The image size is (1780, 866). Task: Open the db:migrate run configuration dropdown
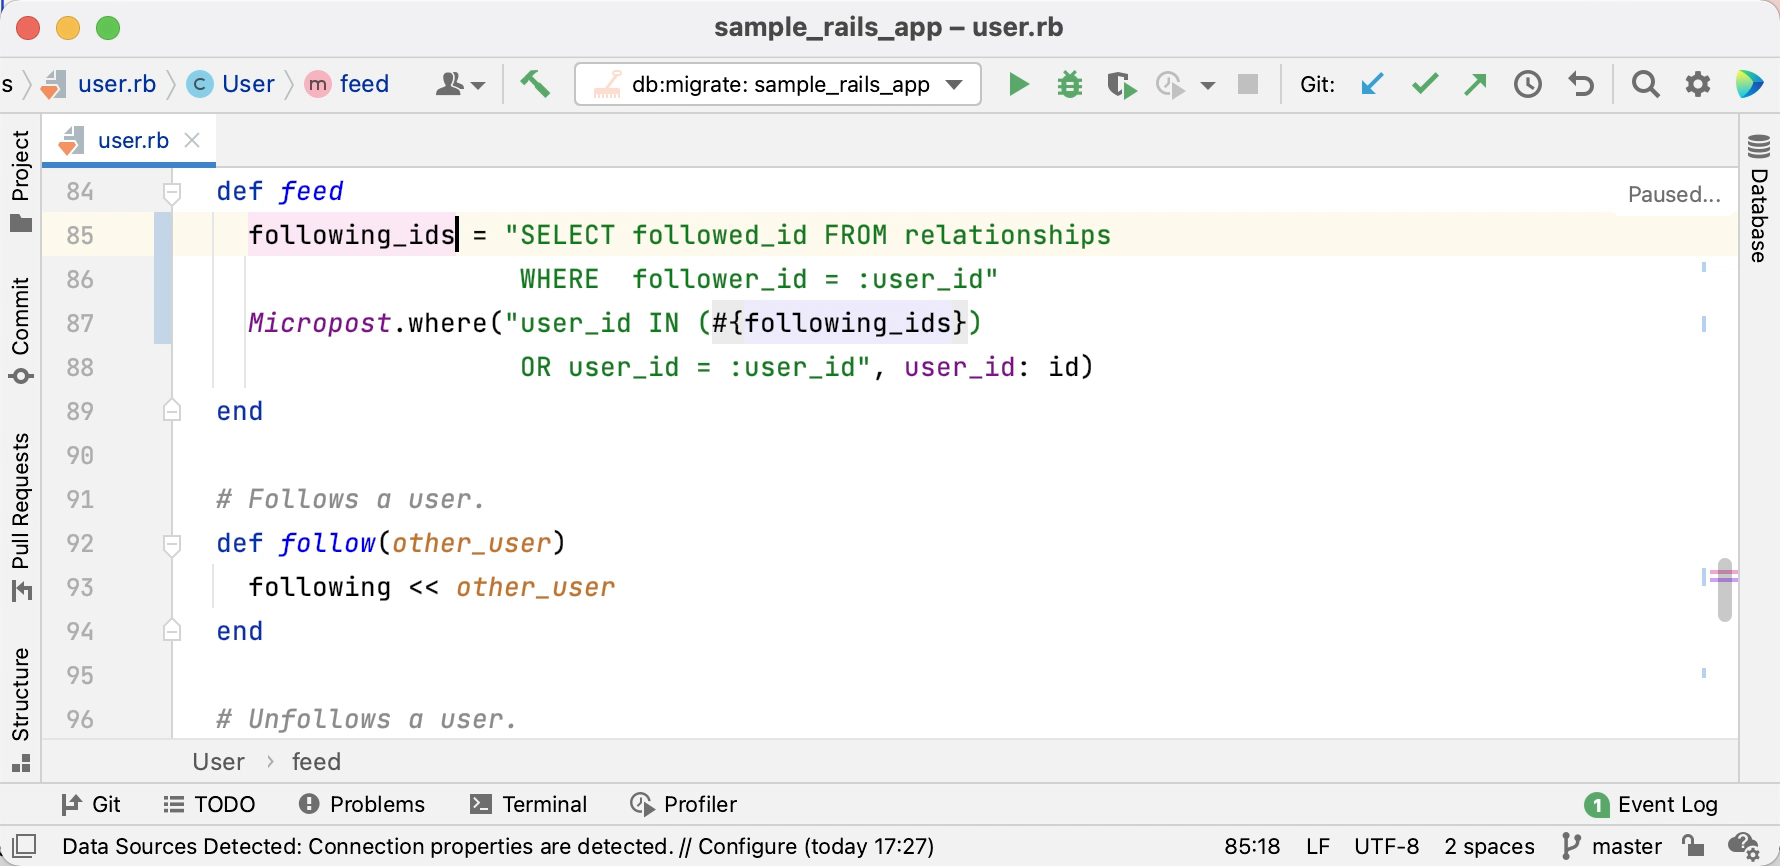[778, 84]
